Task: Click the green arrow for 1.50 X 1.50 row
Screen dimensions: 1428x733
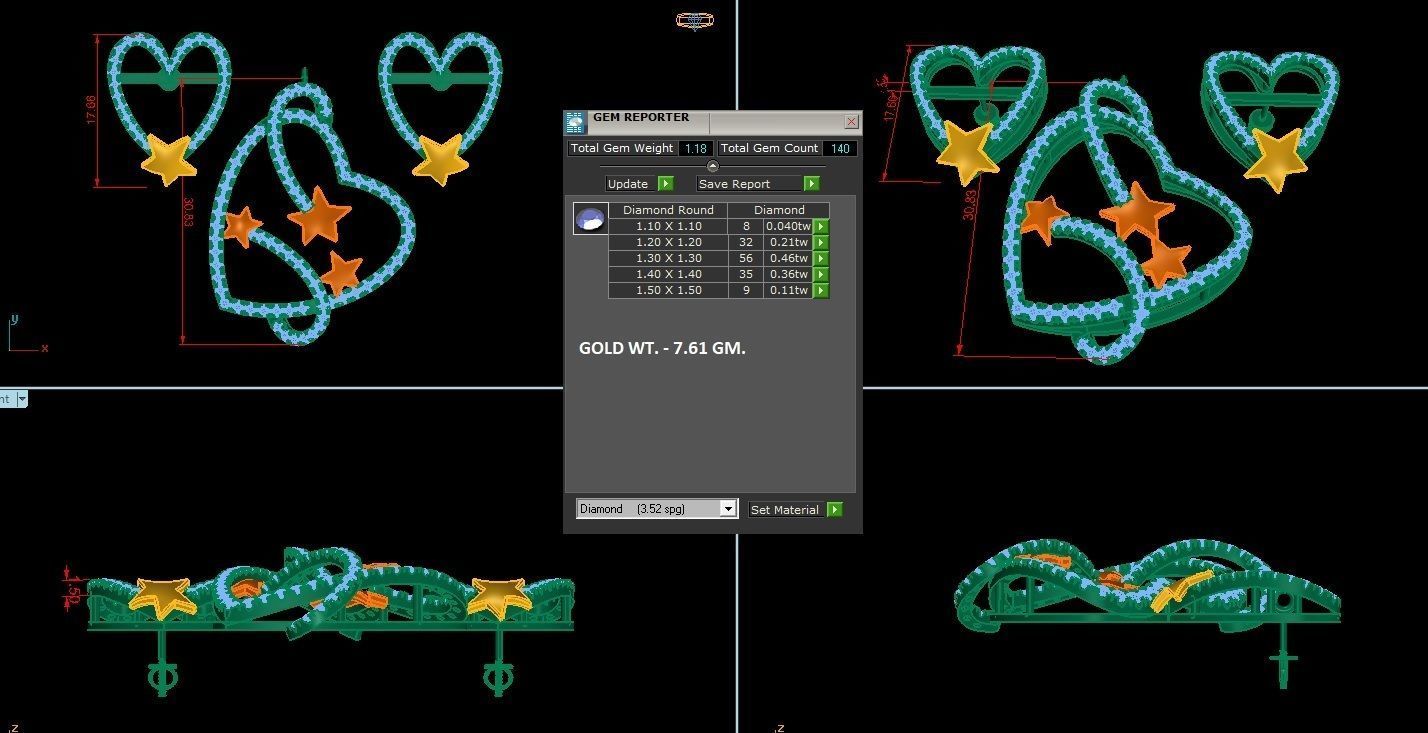Action: pos(821,291)
